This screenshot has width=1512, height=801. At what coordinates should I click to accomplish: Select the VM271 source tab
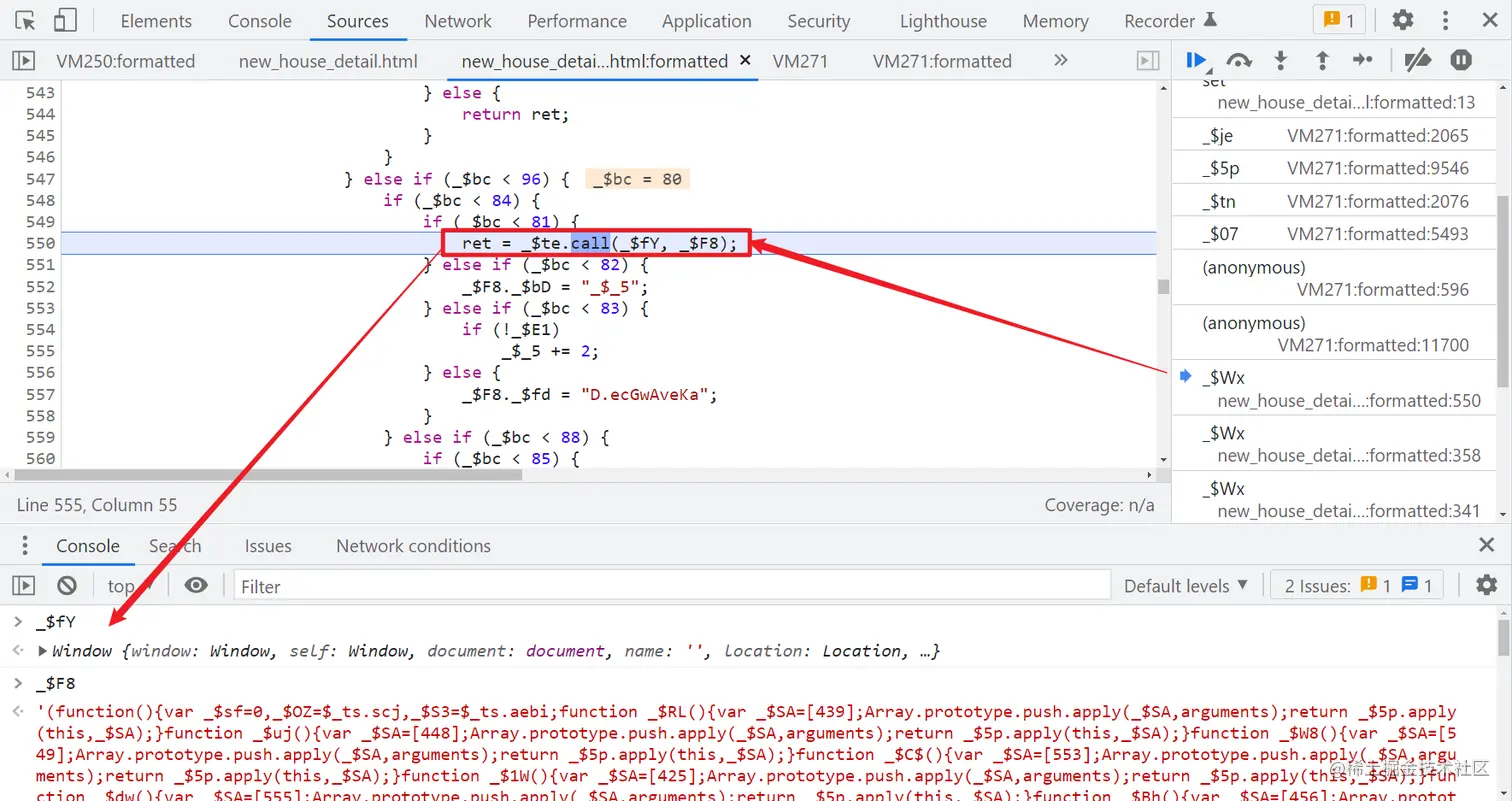800,61
